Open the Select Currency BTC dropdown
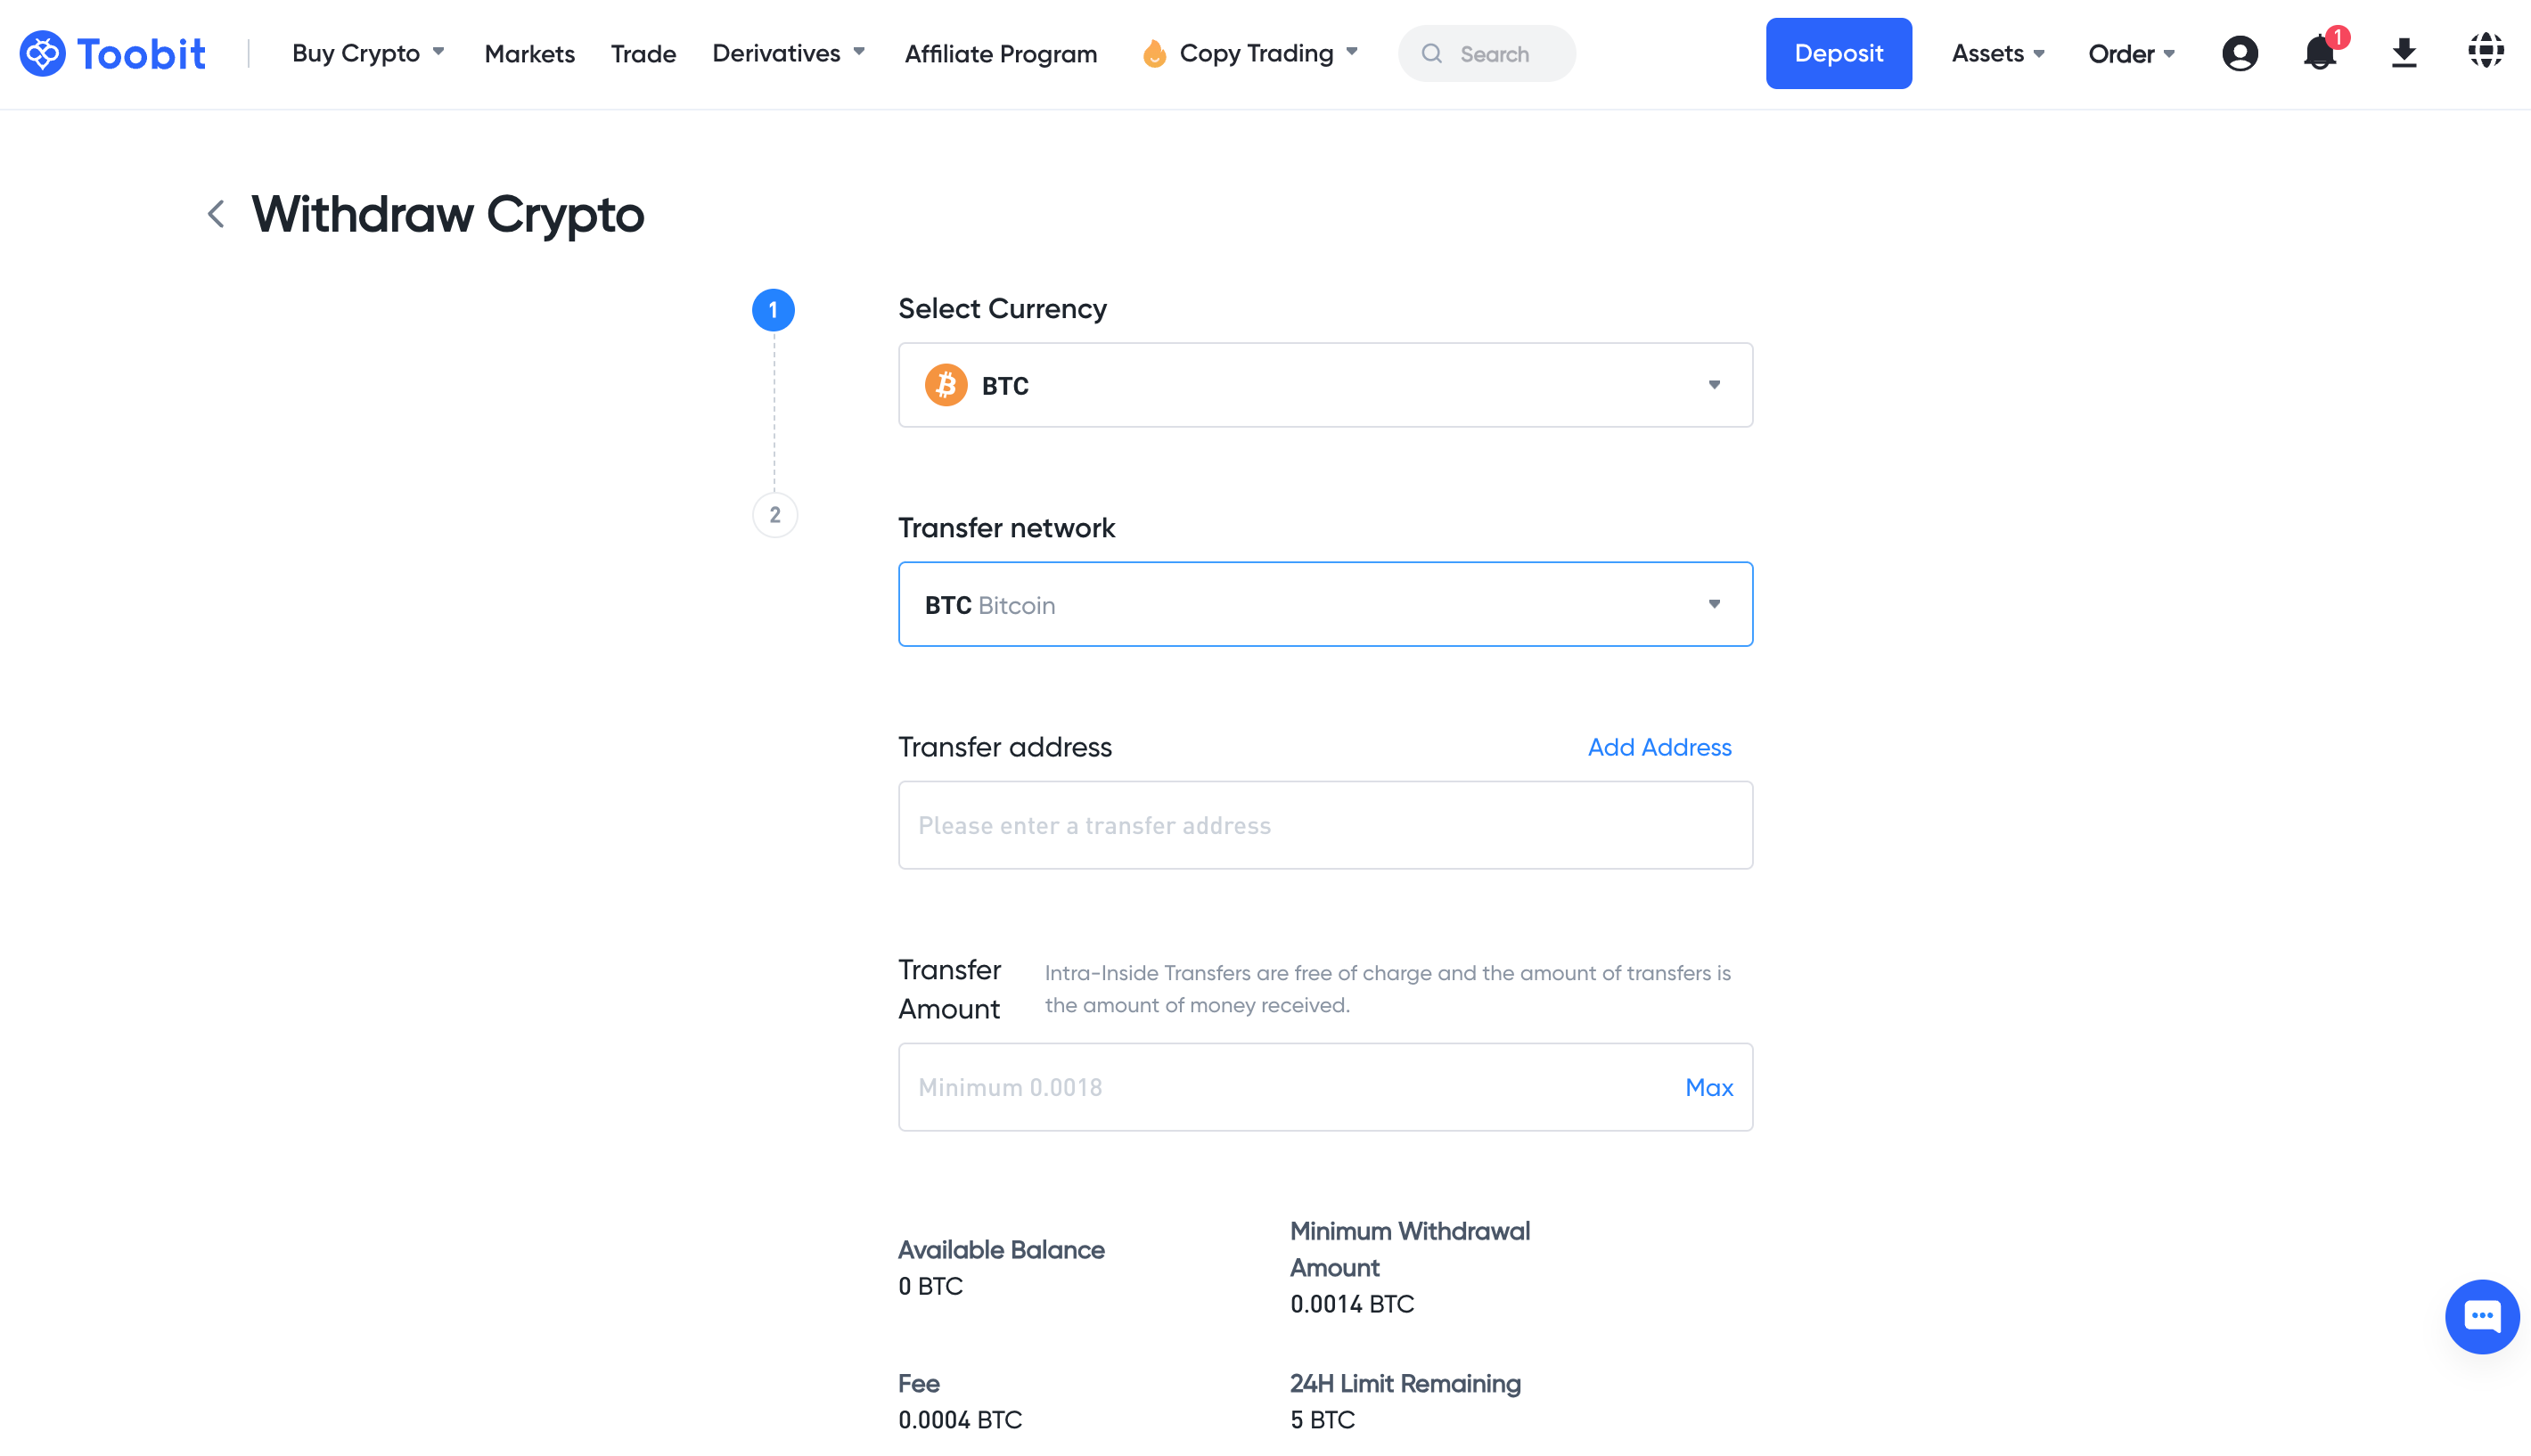Image resolution: width=2531 pixels, height=1456 pixels. (1325, 386)
